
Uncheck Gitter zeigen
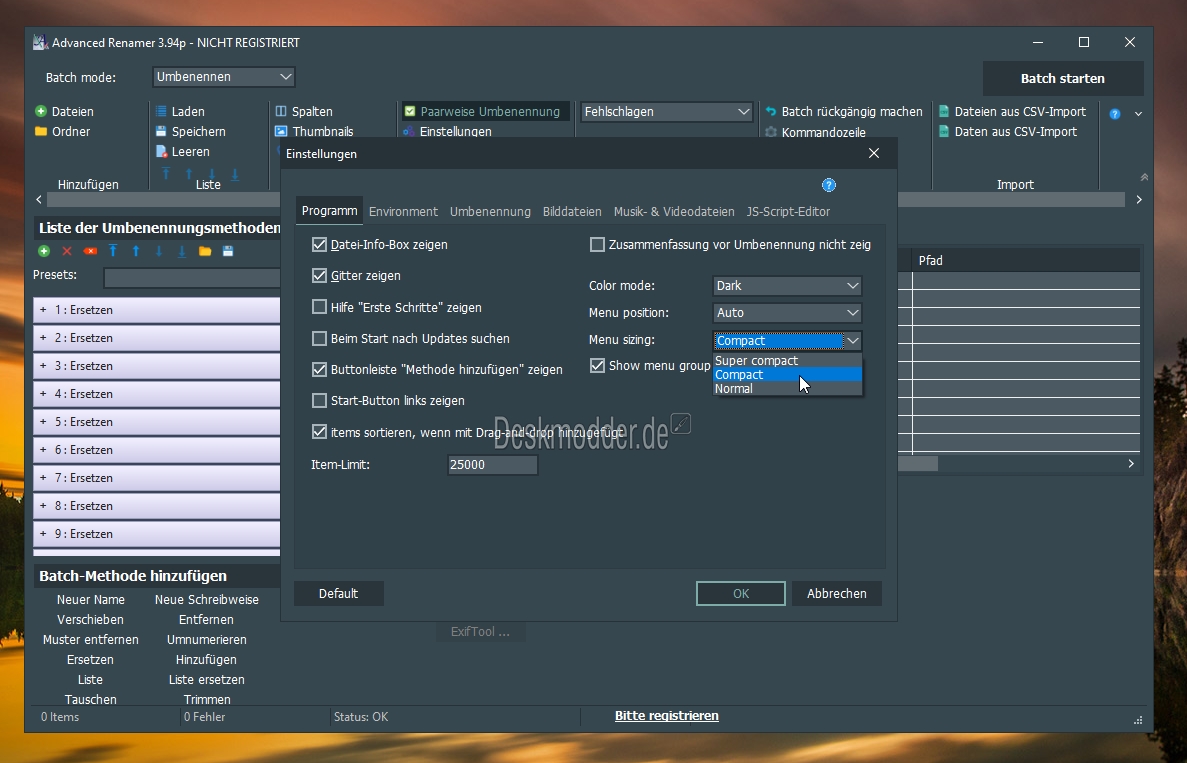coord(319,276)
